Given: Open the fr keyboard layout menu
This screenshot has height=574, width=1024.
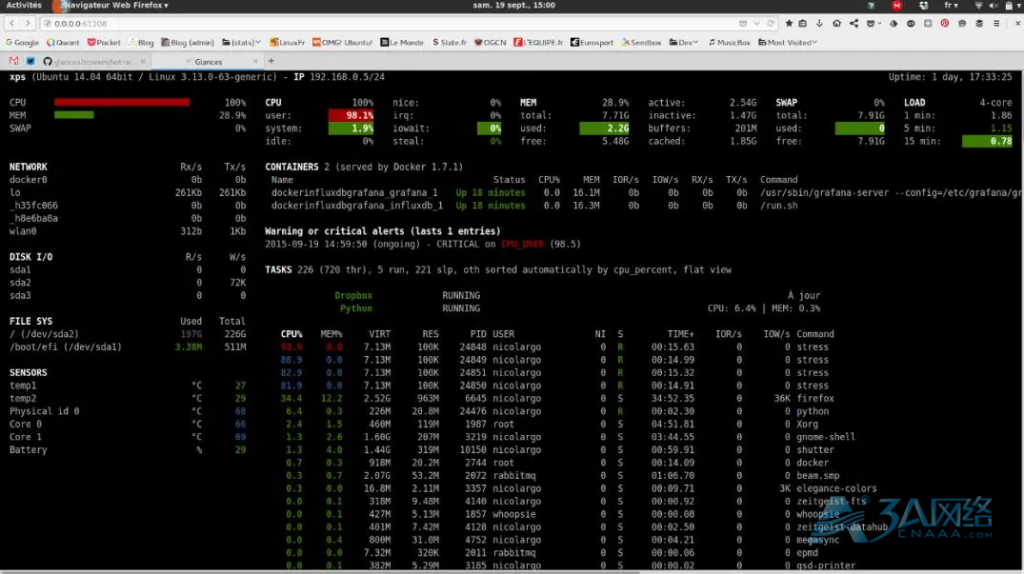Looking at the screenshot, I should tap(951, 5).
